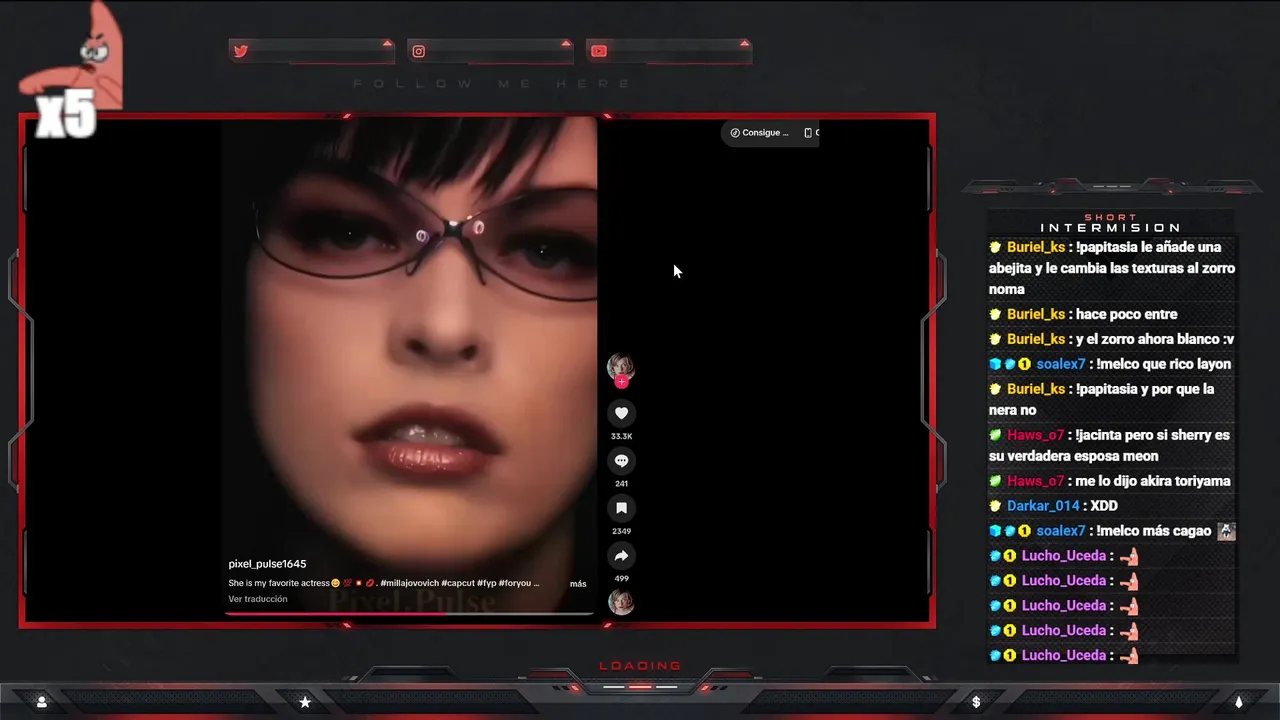Click the 2349 saves count
The image size is (1280, 720).
point(621,531)
